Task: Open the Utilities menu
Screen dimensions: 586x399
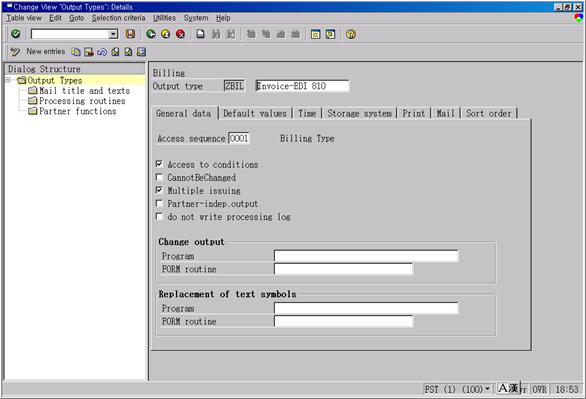Action: [x=164, y=18]
